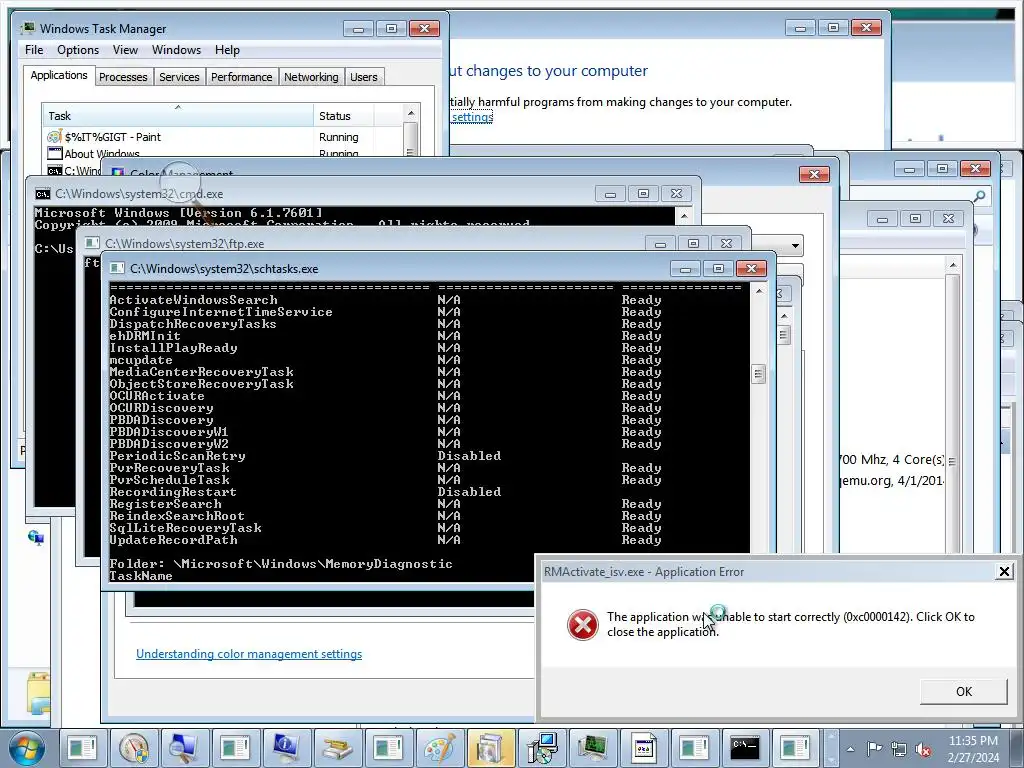Open the Windows menu in Task Manager
This screenshot has width=1024, height=768.
tap(176, 50)
